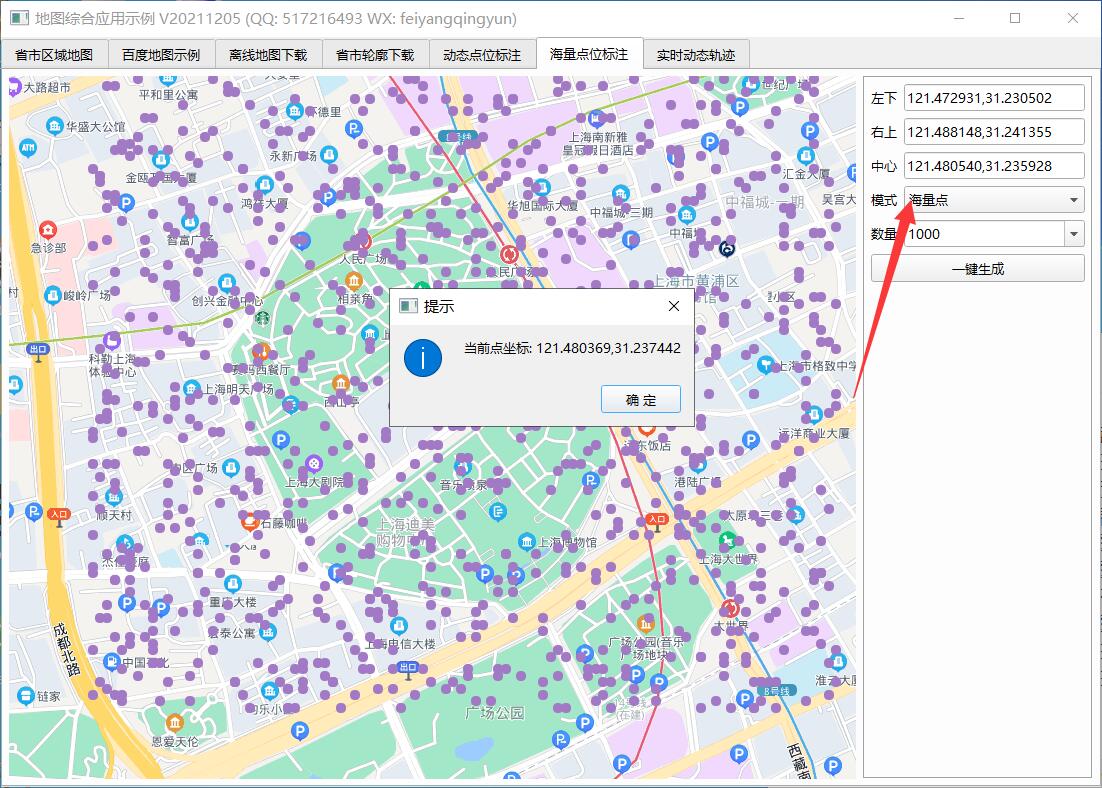Select the 离线地图下载 tab

point(268,55)
